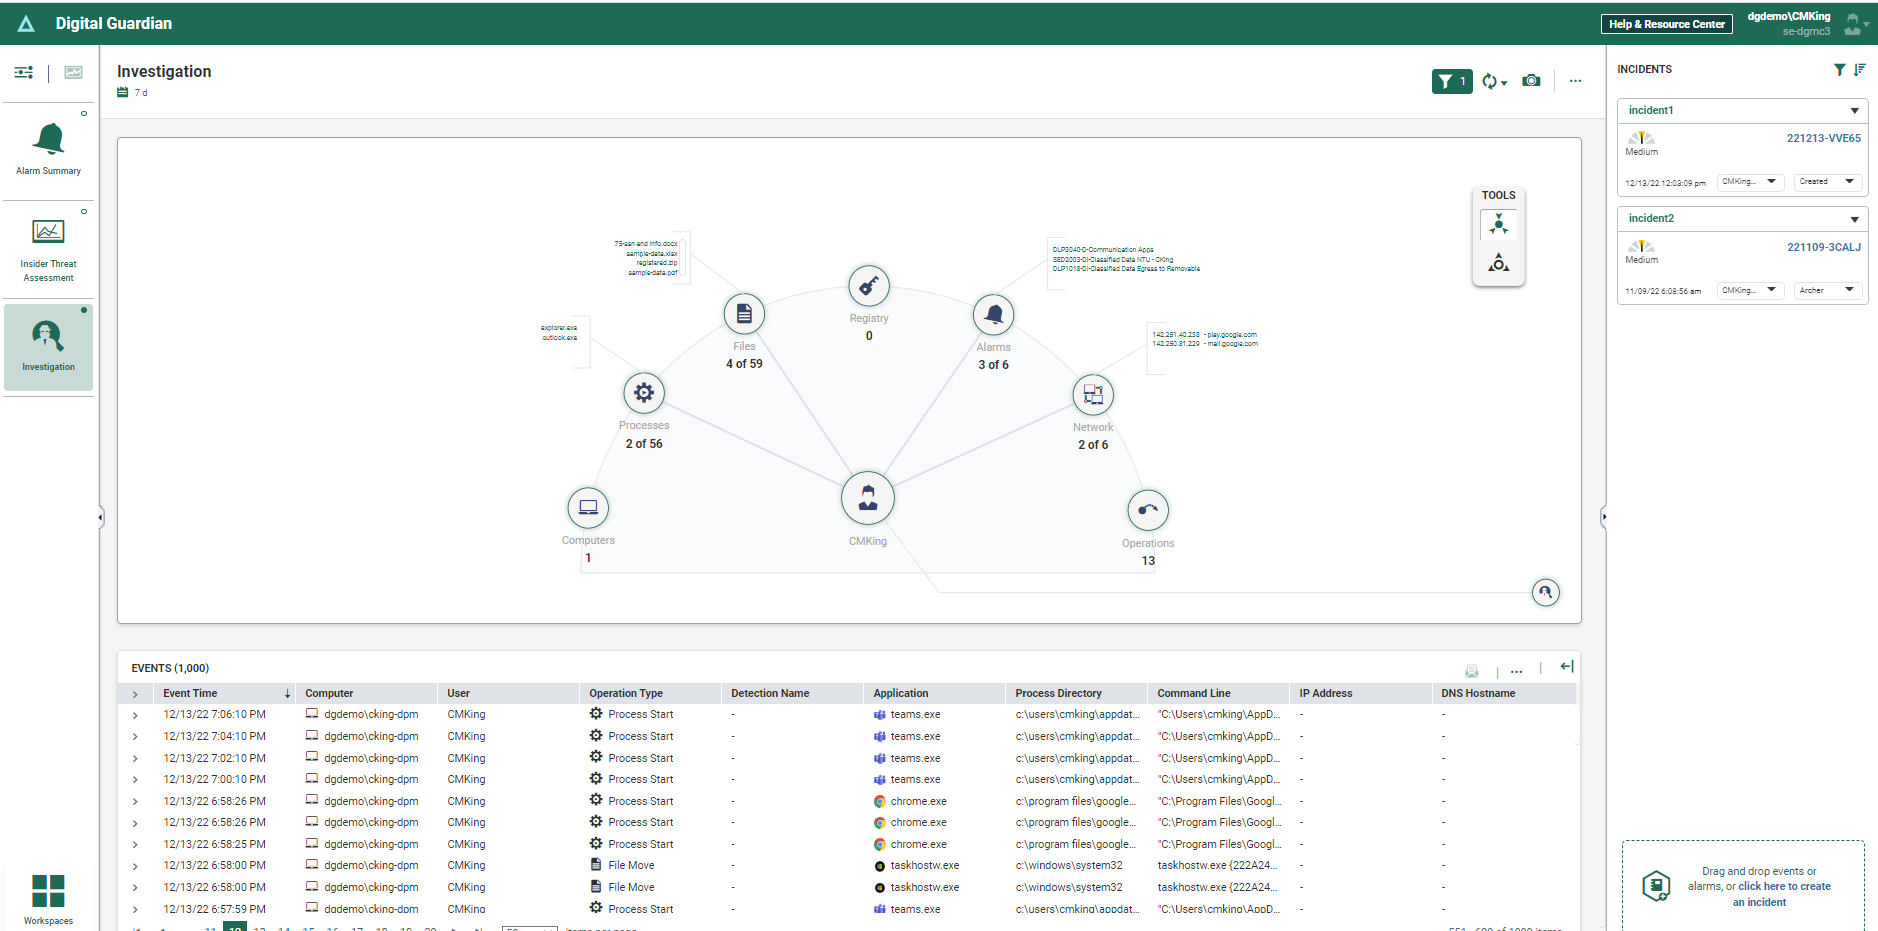The height and width of the screenshot is (931, 1878).
Task: Select the Processes gear node
Action: pos(644,393)
